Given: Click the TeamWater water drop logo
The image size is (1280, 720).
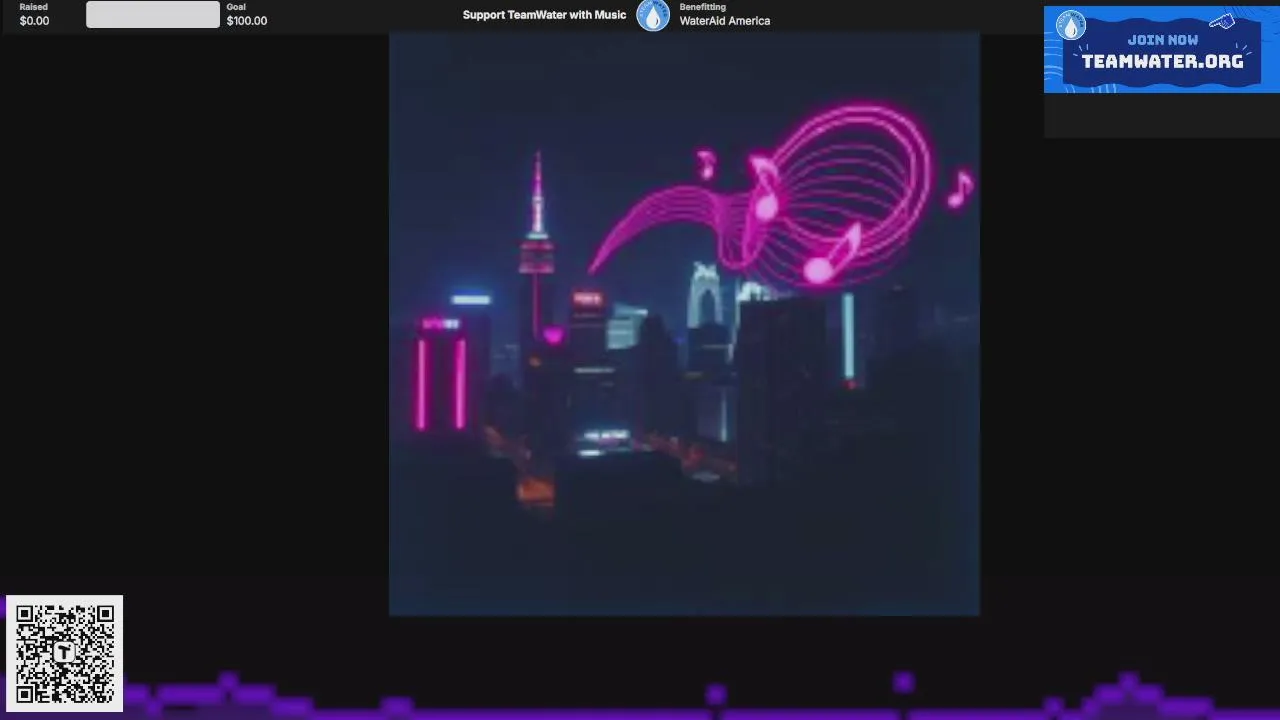Looking at the screenshot, I should click(x=653, y=15).
